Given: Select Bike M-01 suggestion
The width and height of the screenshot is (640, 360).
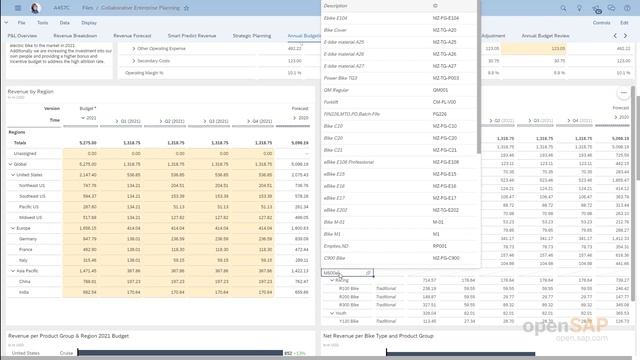Looking at the screenshot, I should point(399,222).
